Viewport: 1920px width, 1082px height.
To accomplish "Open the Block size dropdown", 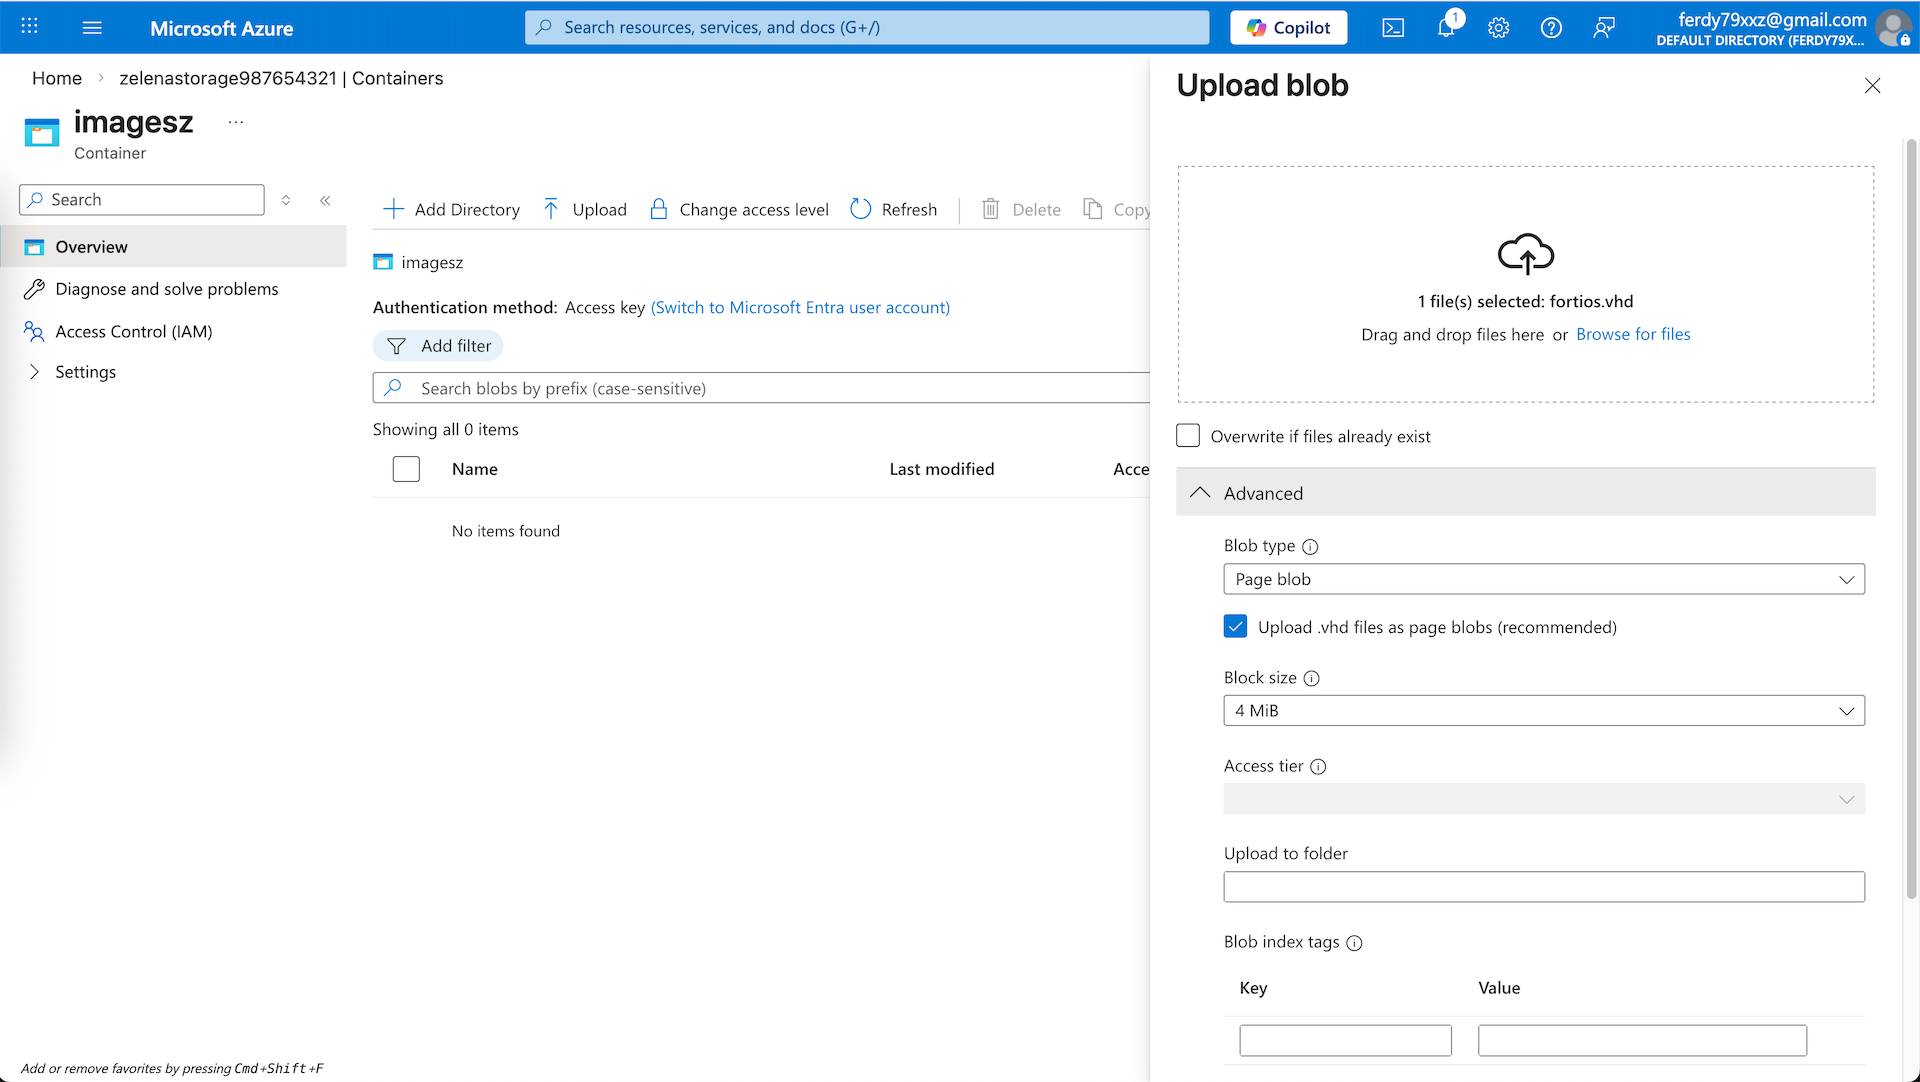I will tap(1543, 711).
